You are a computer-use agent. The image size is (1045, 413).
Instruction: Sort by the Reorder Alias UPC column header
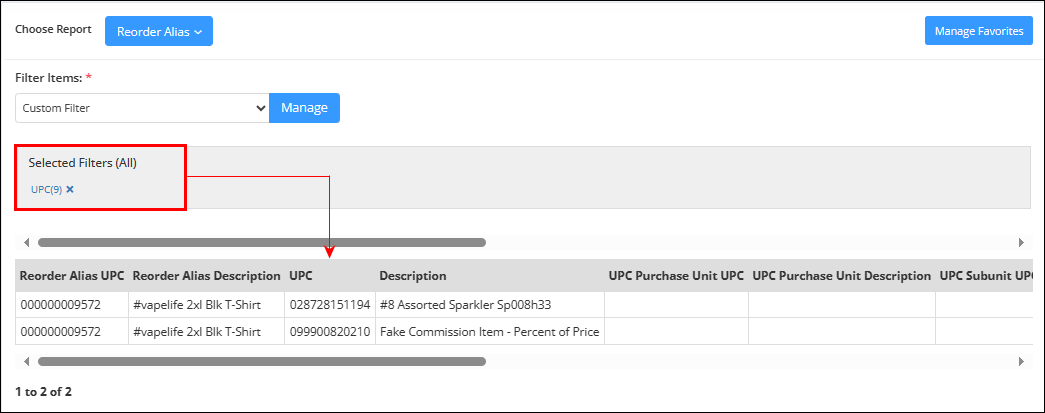pyautogui.click(x=72, y=276)
